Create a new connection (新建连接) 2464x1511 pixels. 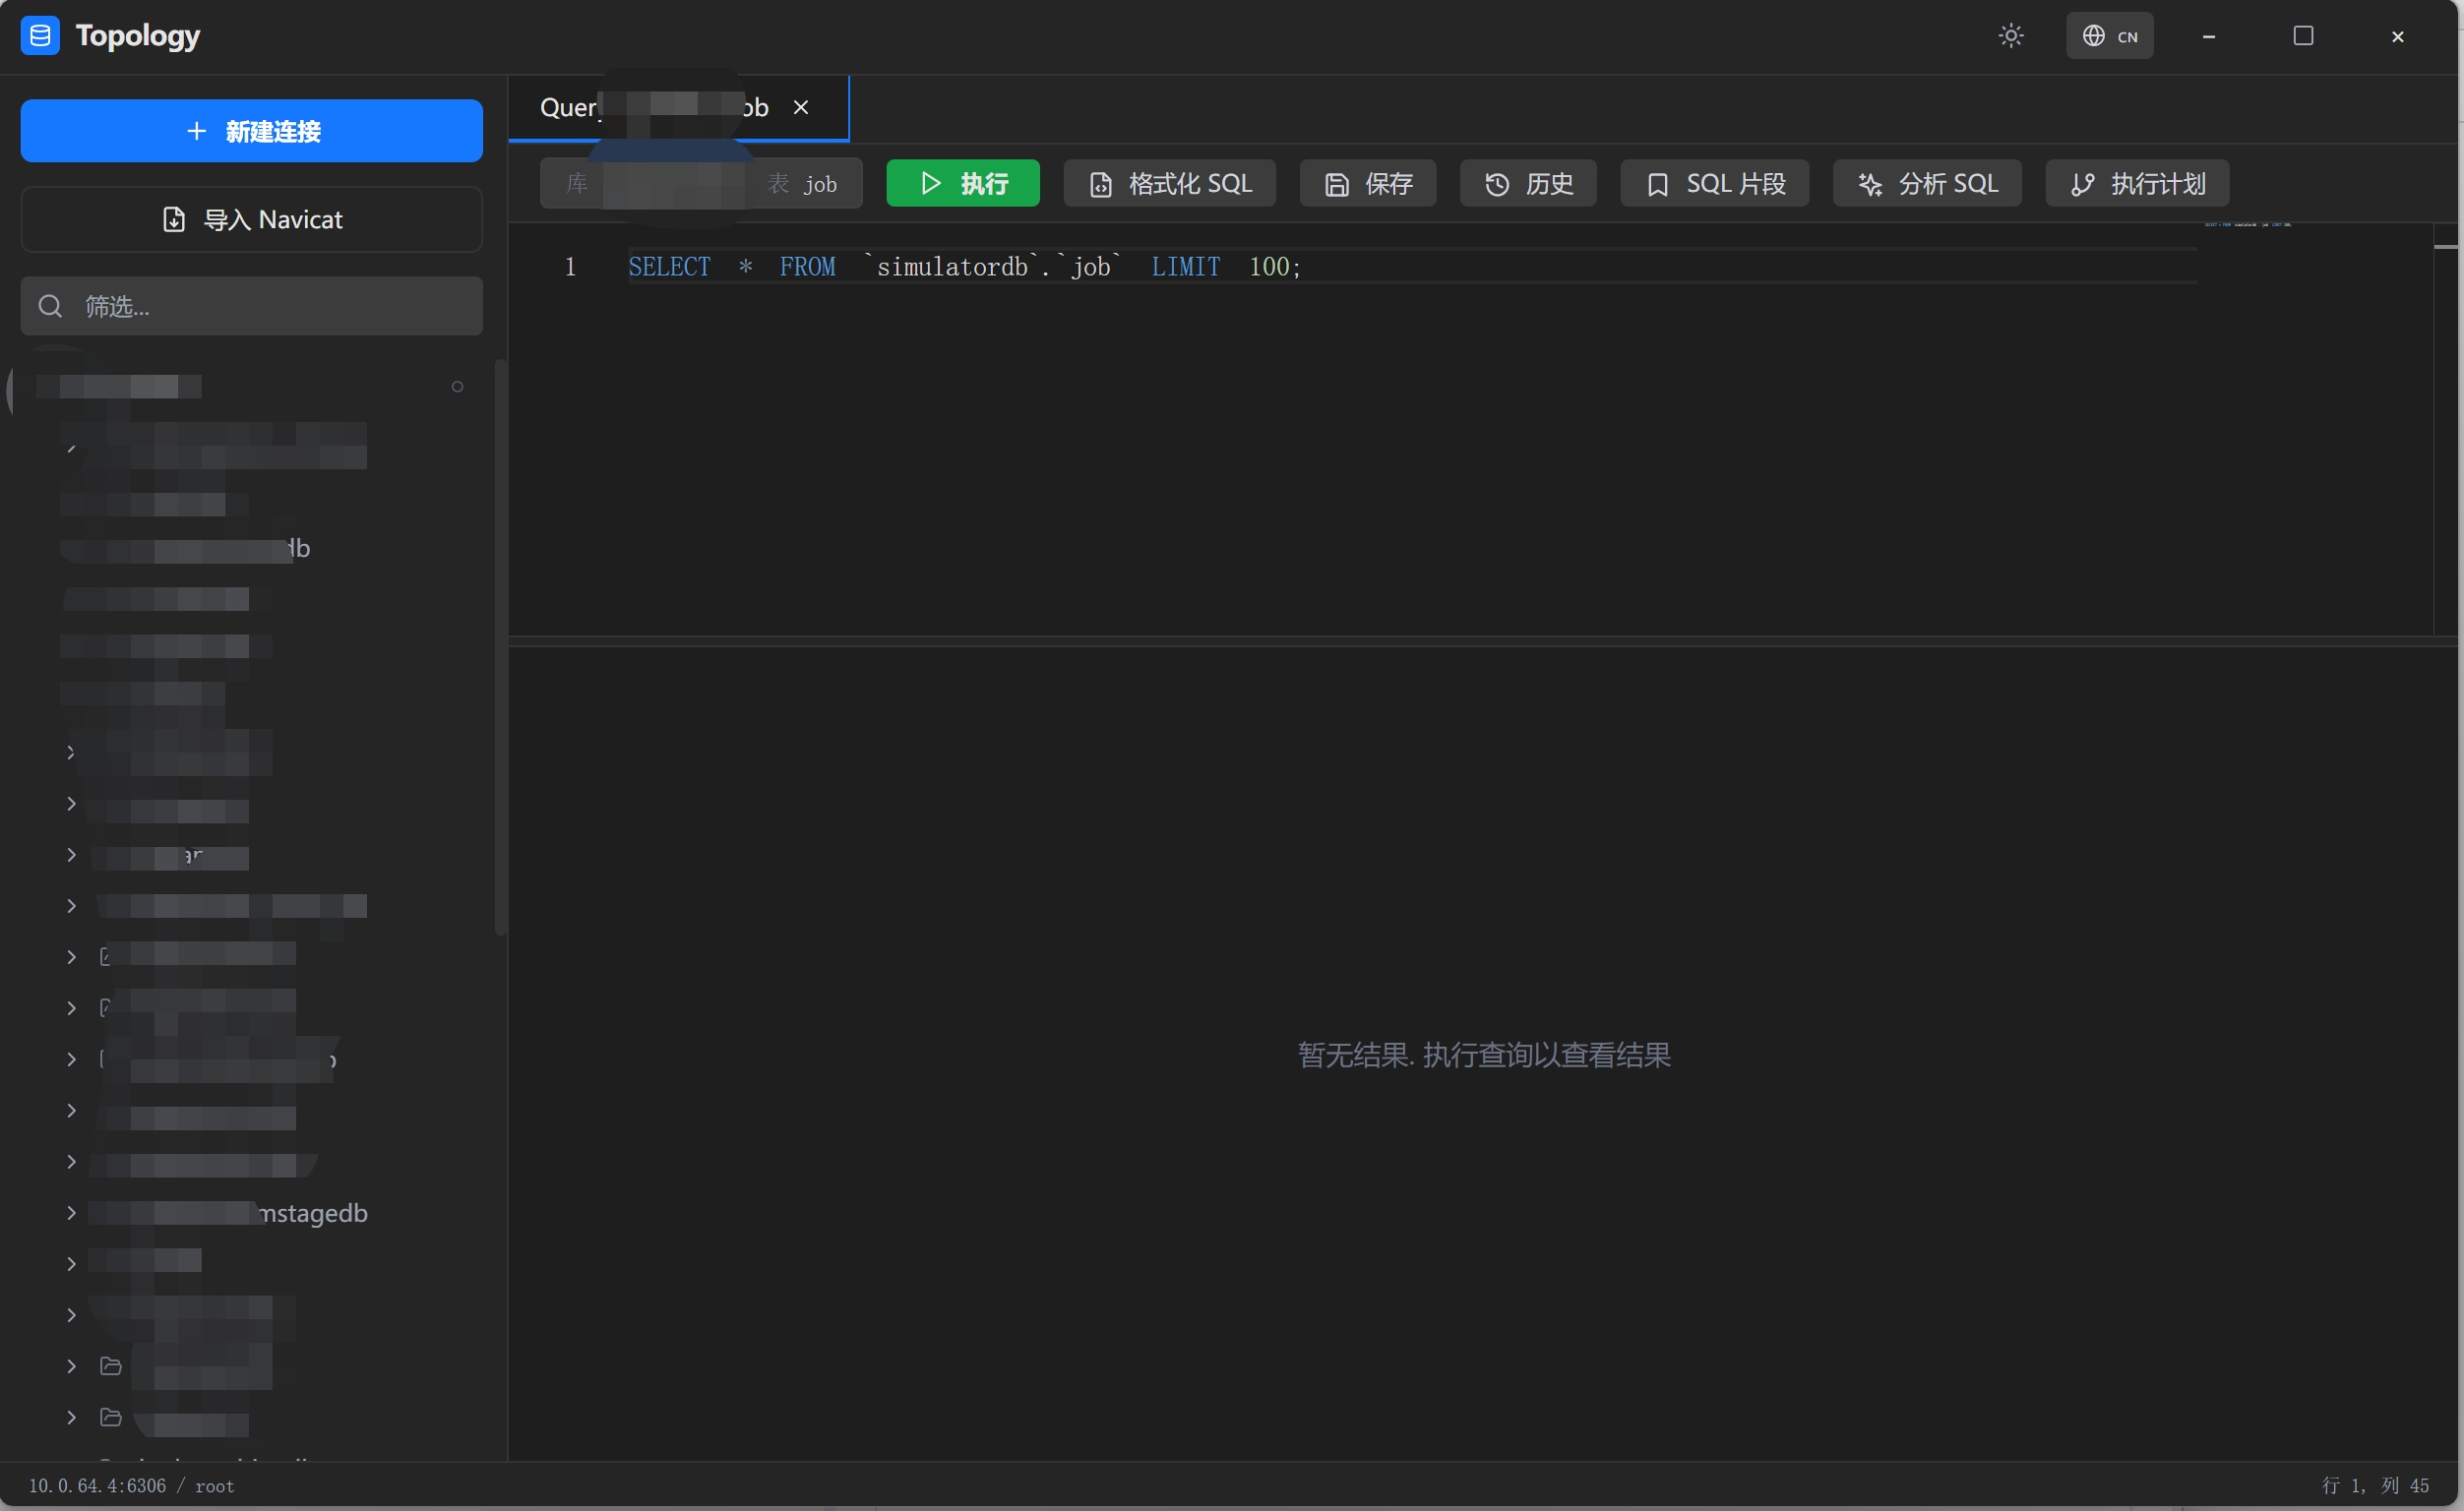pyautogui.click(x=251, y=131)
